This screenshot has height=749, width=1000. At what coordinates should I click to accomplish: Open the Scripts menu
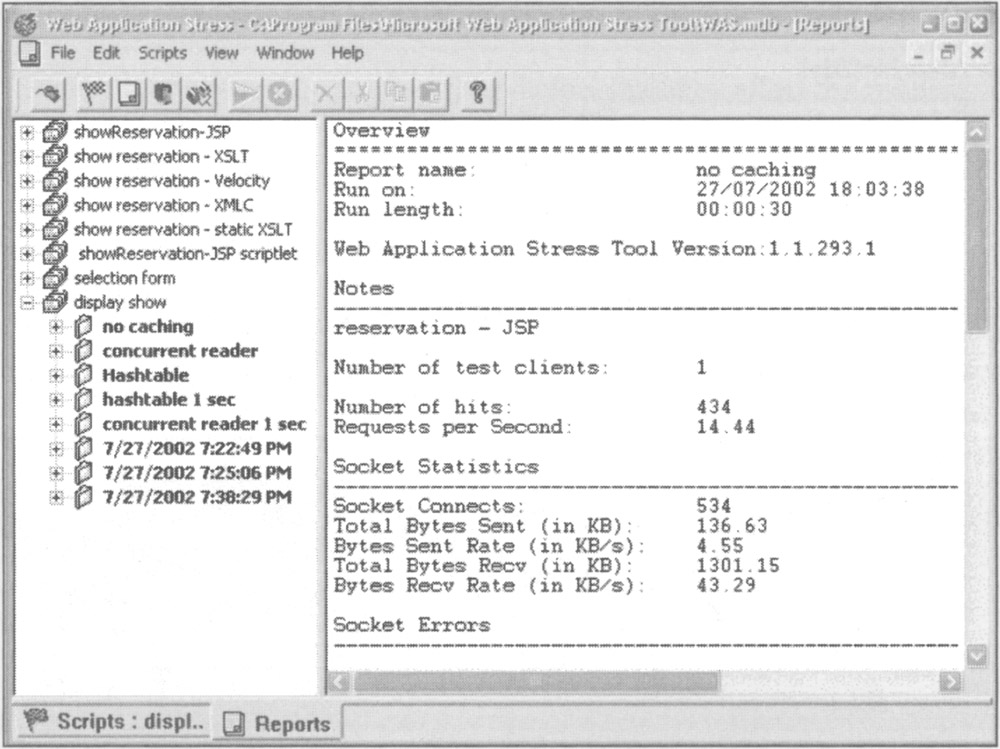point(162,53)
